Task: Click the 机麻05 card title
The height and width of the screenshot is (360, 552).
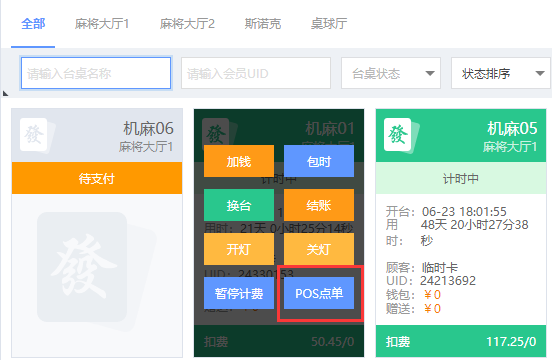Action: click(x=512, y=128)
